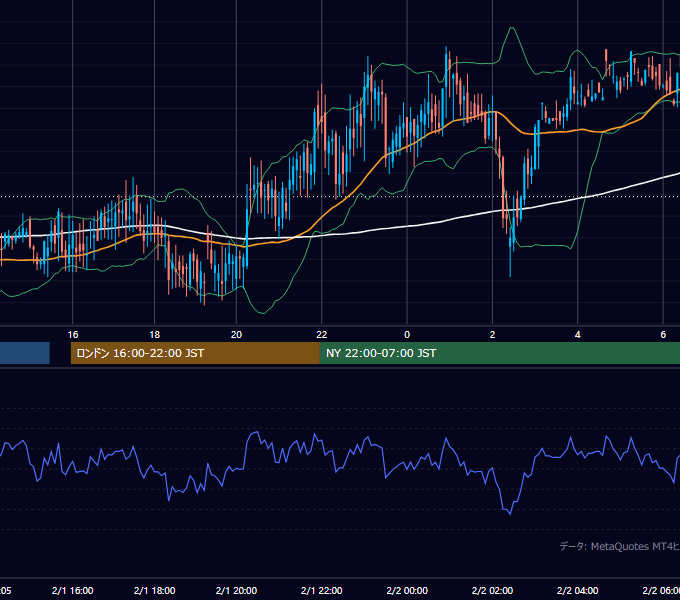Click the 16 hour label on price chart axis
680x600 pixels.
point(73,335)
